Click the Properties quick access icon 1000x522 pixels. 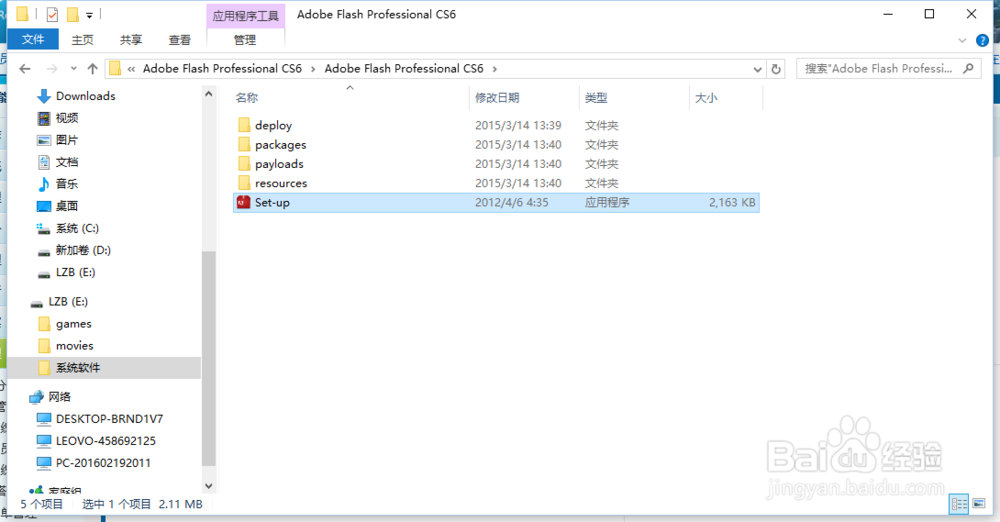pos(52,14)
